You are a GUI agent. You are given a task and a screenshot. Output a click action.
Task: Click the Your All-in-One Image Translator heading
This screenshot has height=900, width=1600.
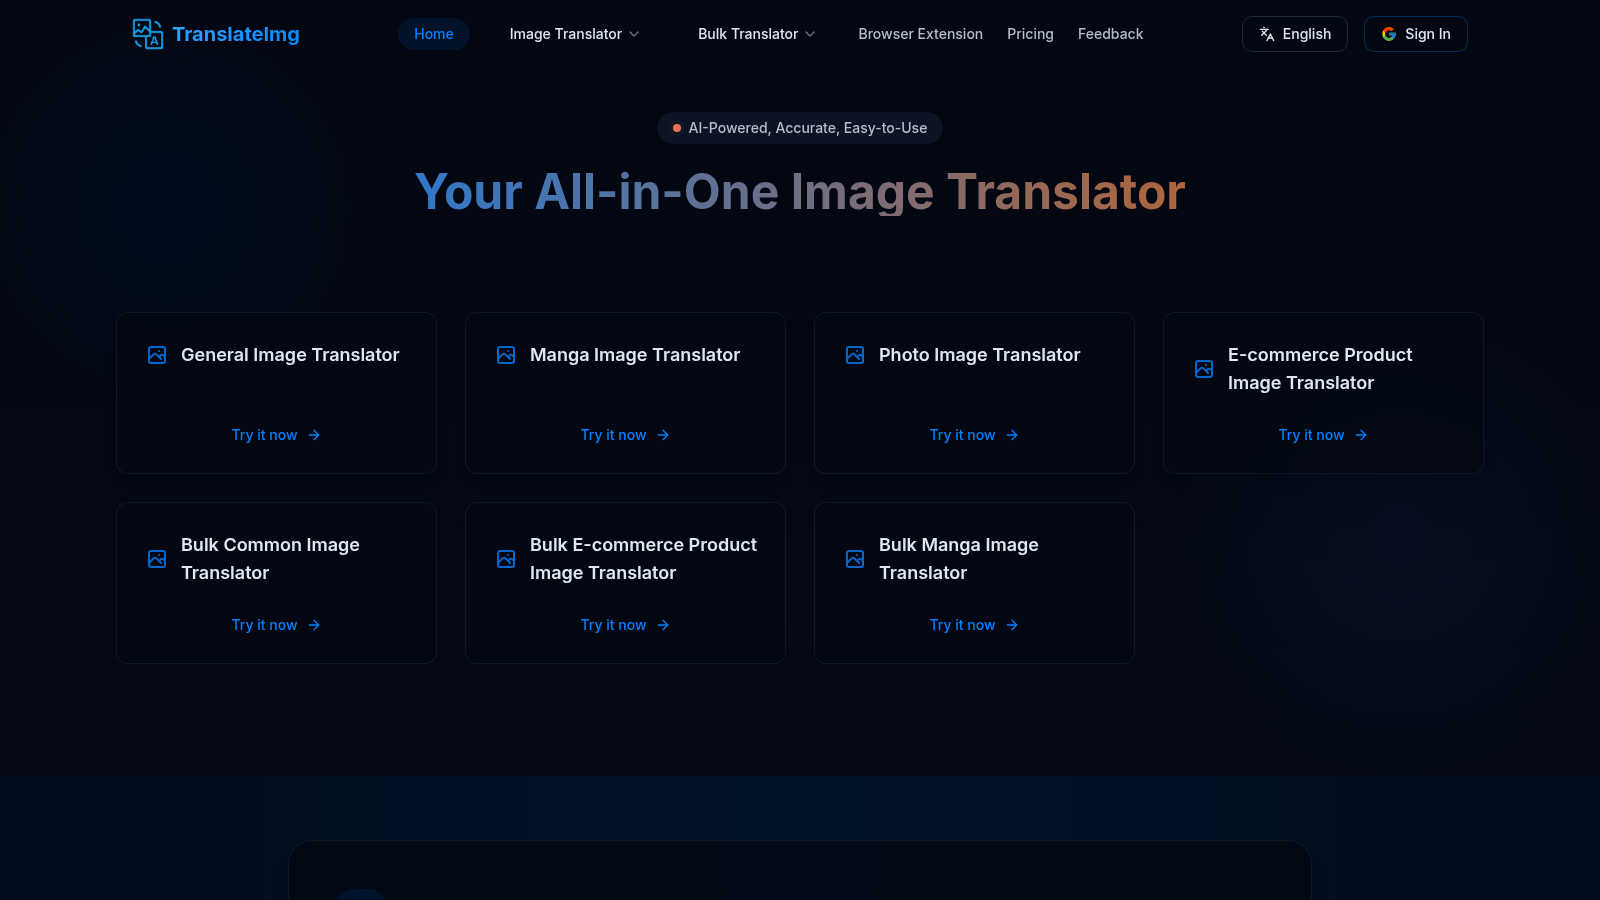(x=800, y=192)
